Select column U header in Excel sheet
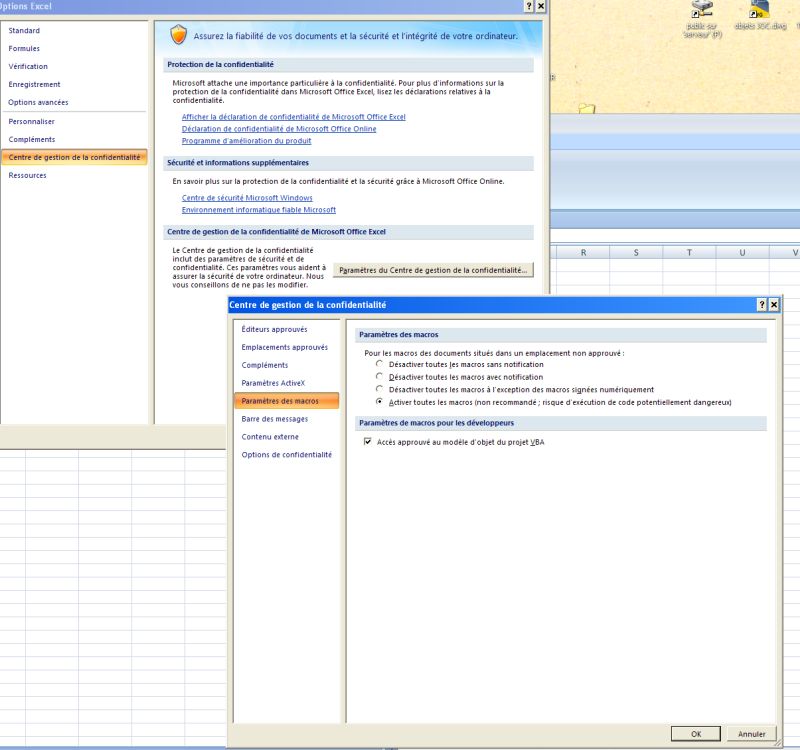The width and height of the screenshot is (800, 750). click(742, 253)
